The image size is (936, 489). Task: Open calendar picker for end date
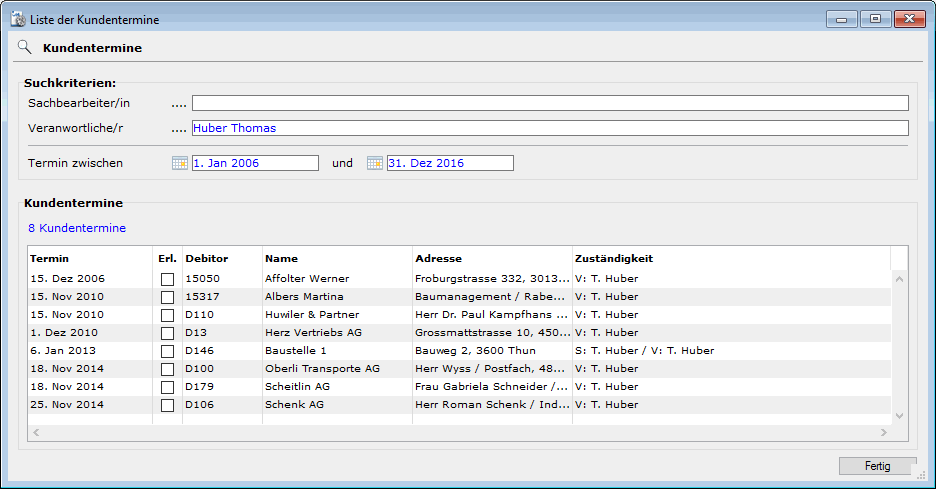point(375,163)
